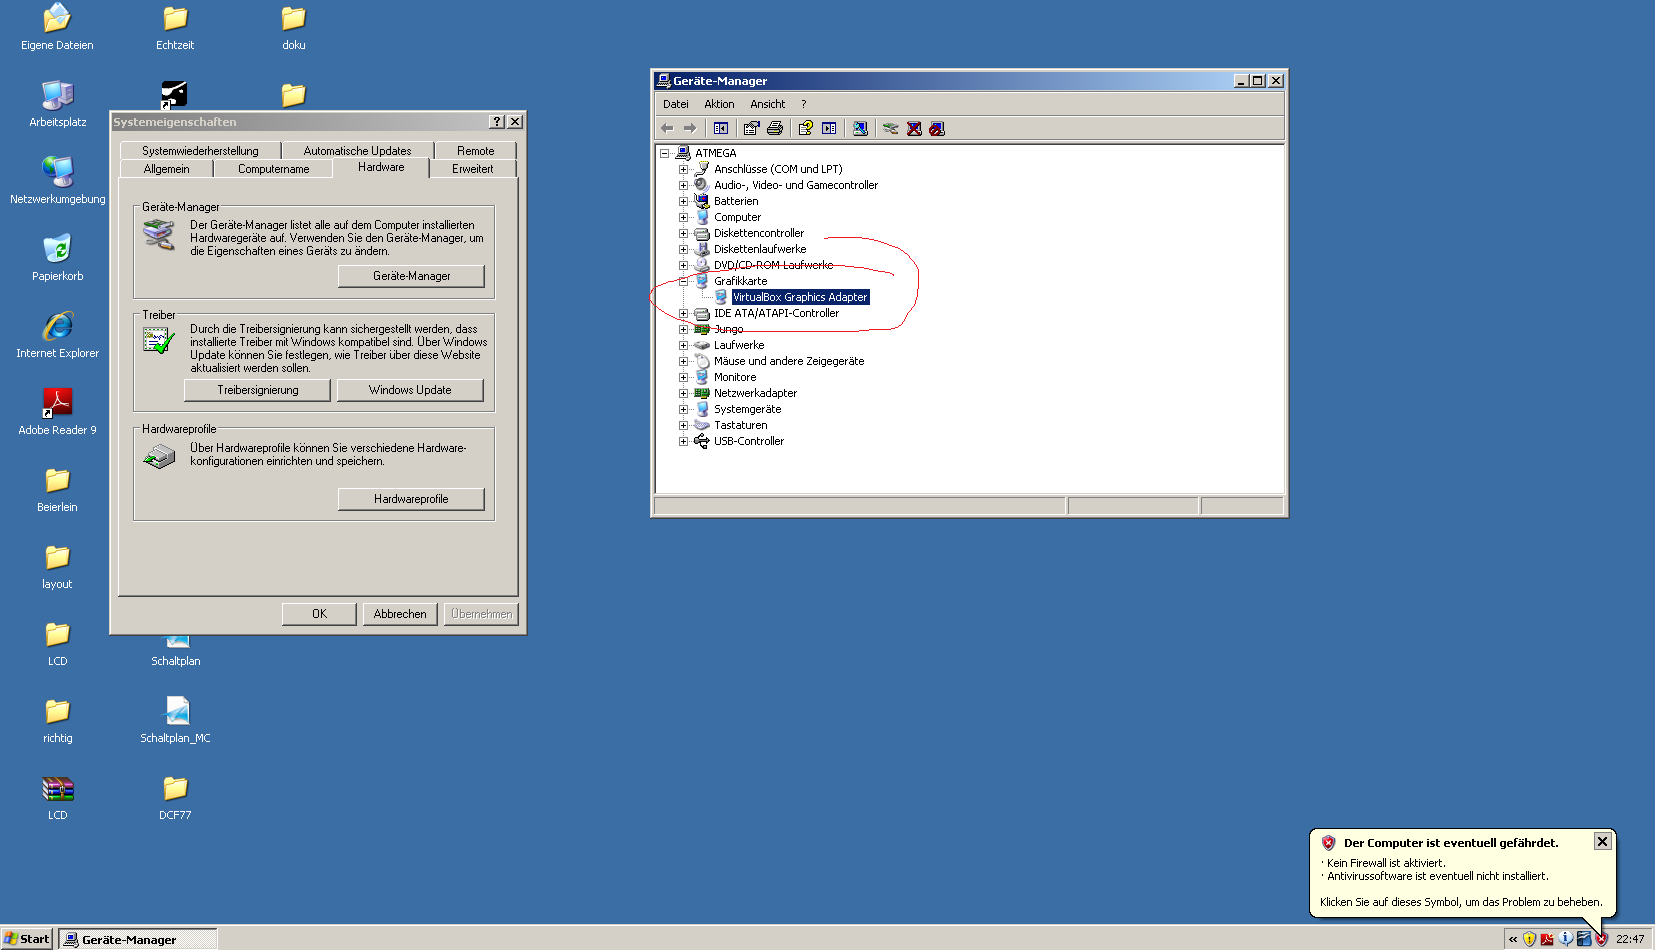Click the disable device toolbar icon
This screenshot has height=950, width=1655.
coord(937,128)
